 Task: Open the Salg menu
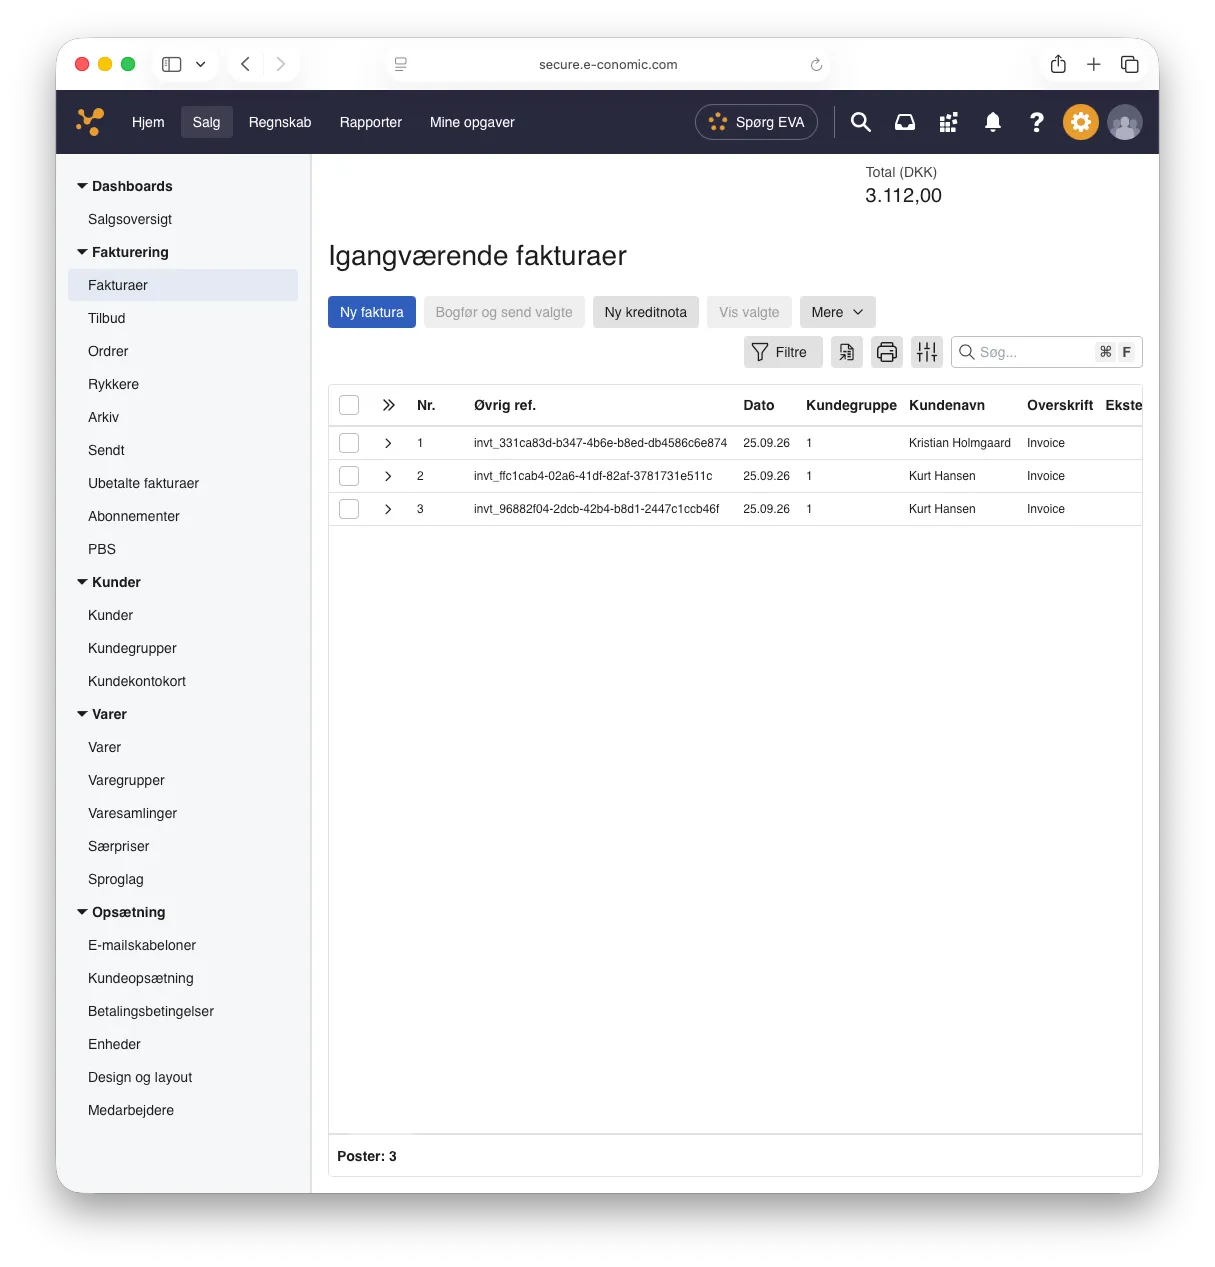pyautogui.click(x=206, y=122)
